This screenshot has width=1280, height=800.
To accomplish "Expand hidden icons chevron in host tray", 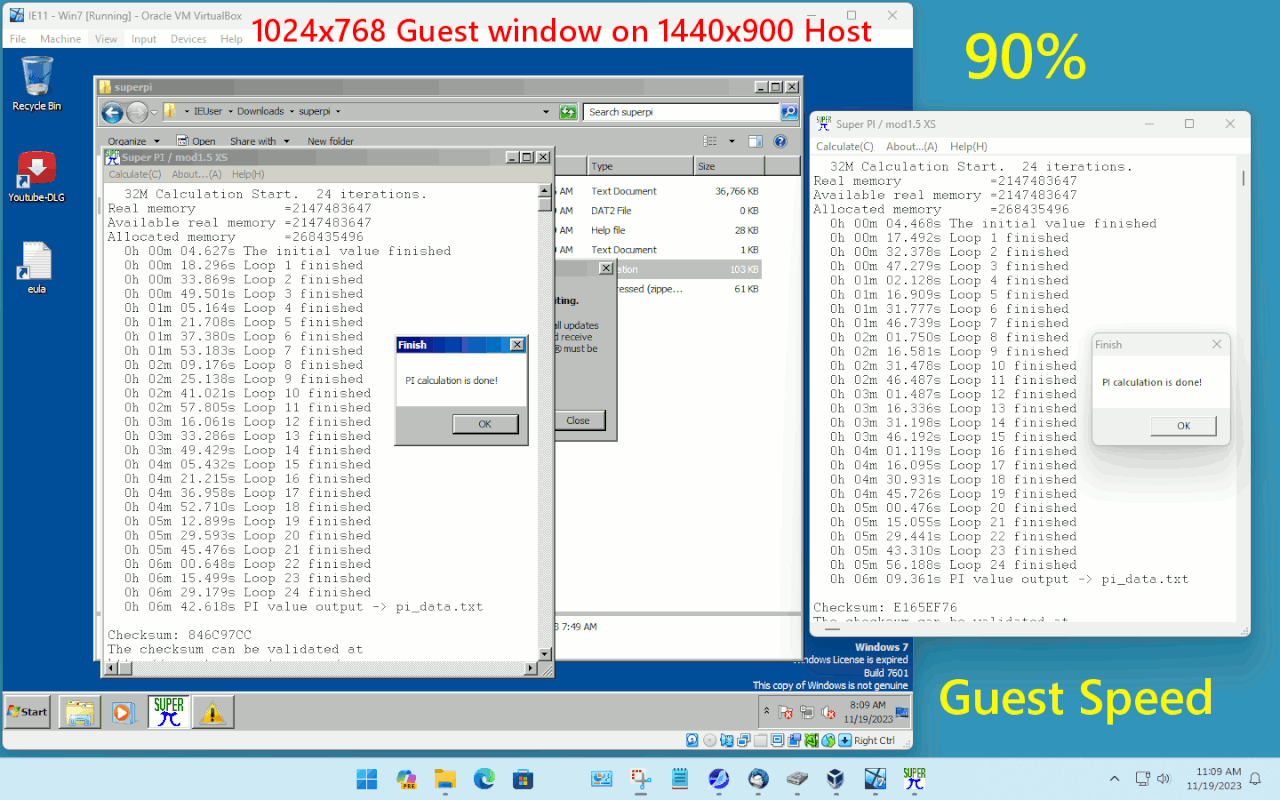I will 1115,779.
